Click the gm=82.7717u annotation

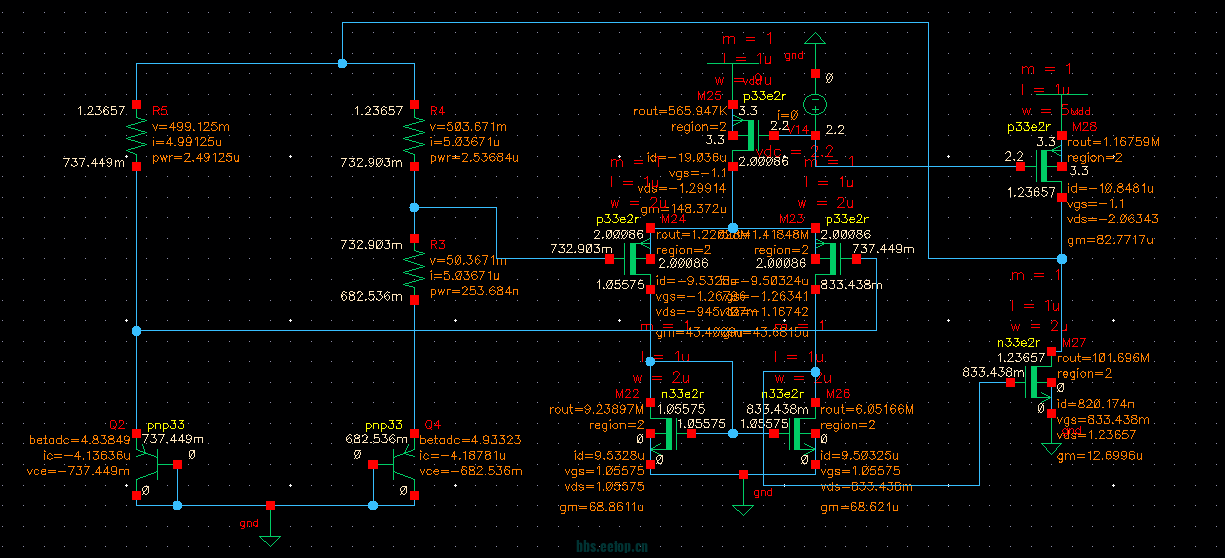[x=1110, y=241]
